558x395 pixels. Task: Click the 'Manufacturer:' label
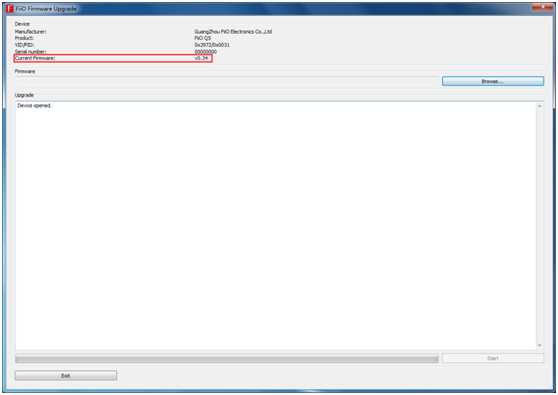[30, 32]
